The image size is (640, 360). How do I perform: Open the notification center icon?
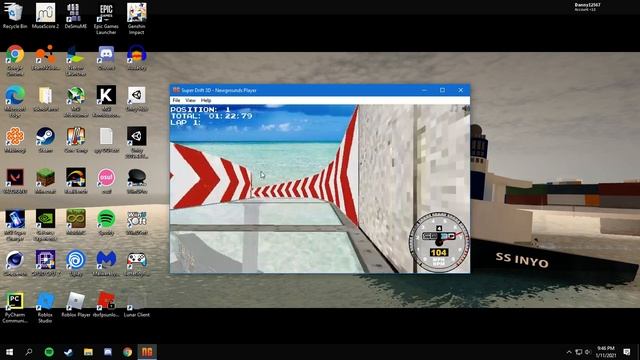tap(627, 352)
